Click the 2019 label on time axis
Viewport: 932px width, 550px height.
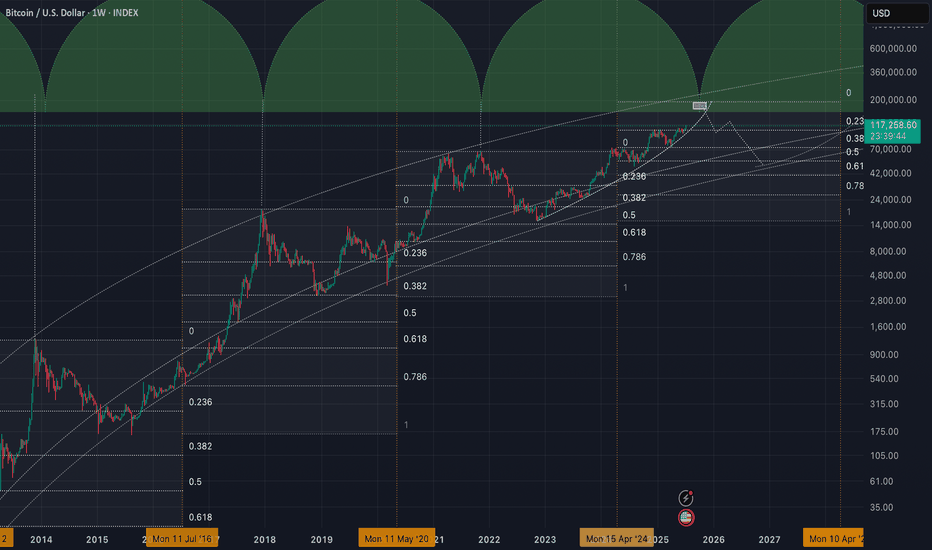coord(322,540)
